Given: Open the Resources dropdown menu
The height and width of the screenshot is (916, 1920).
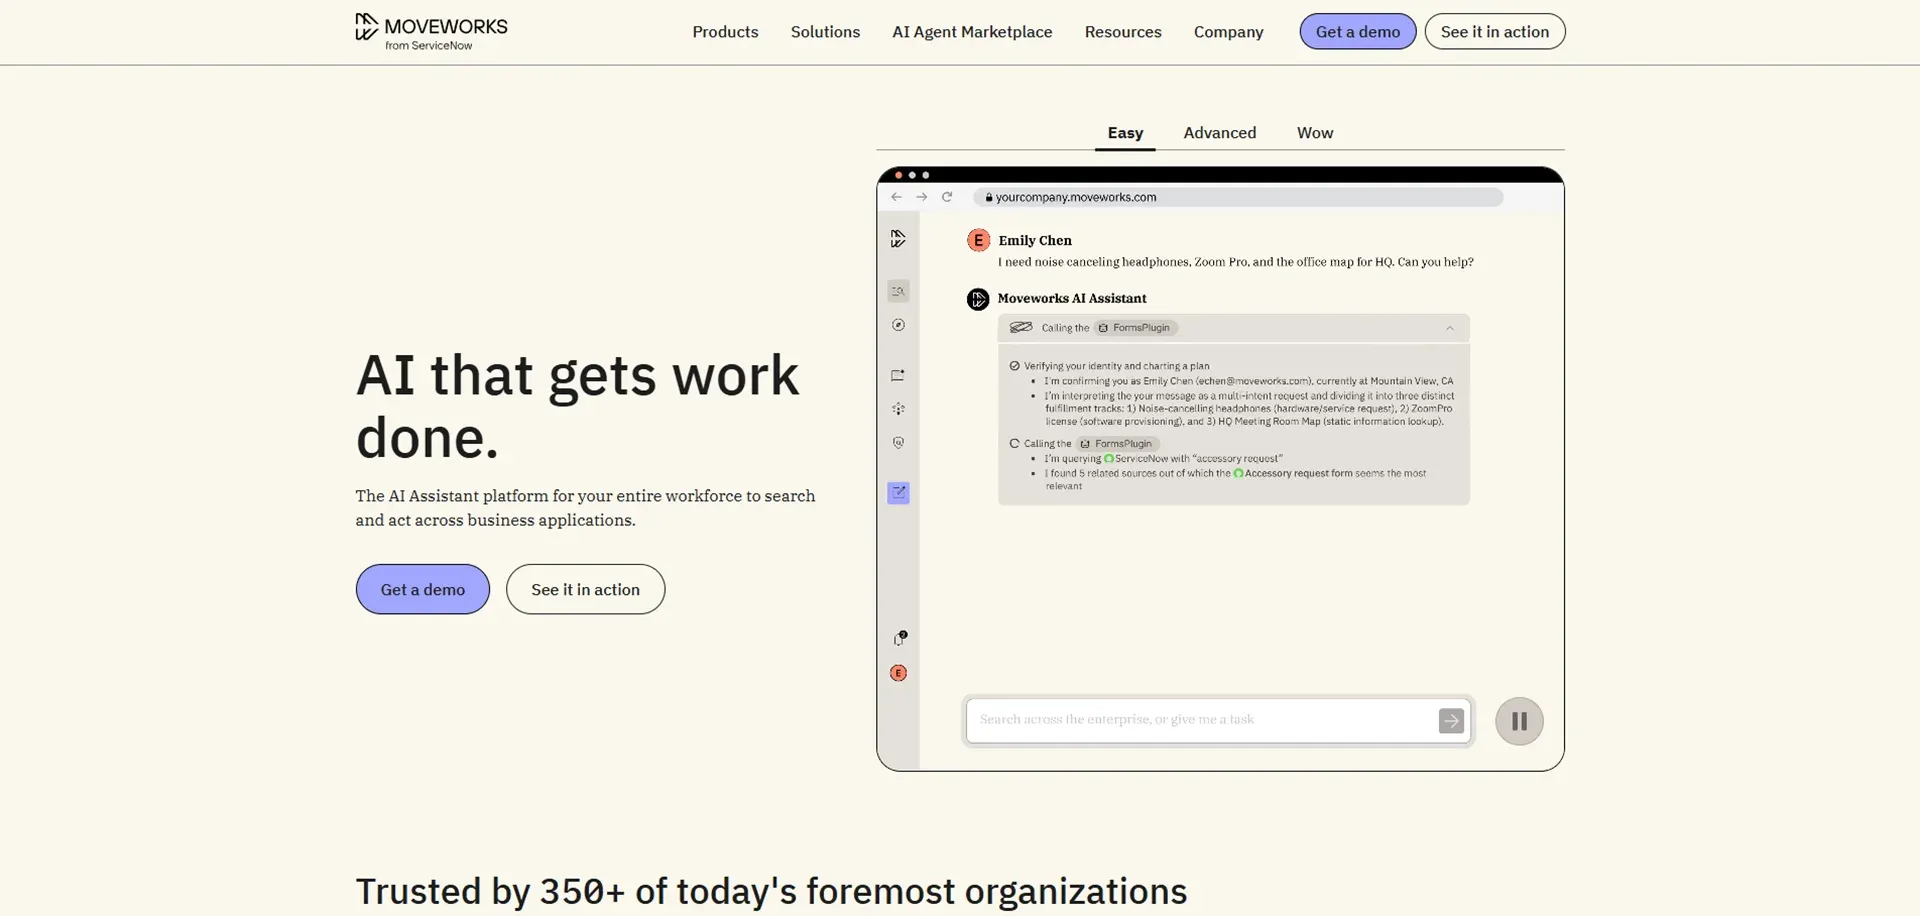Looking at the screenshot, I should click(1122, 32).
